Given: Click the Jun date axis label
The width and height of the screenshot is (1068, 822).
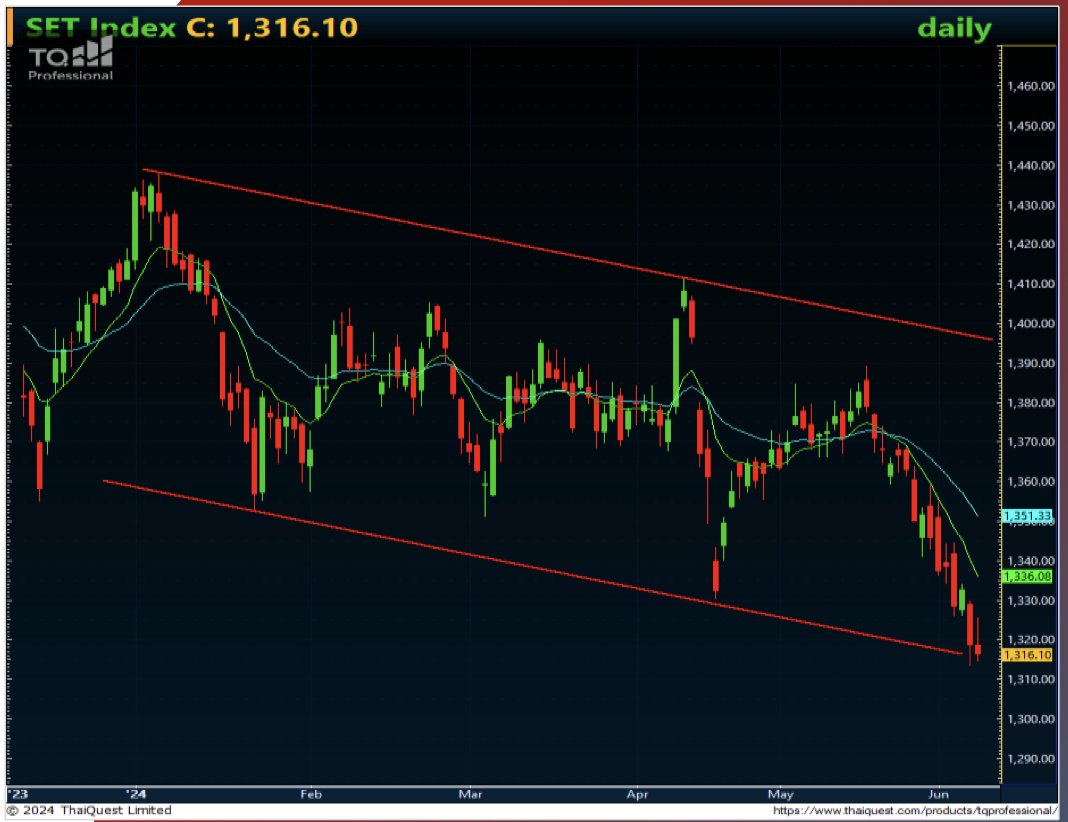Looking at the screenshot, I should (939, 794).
